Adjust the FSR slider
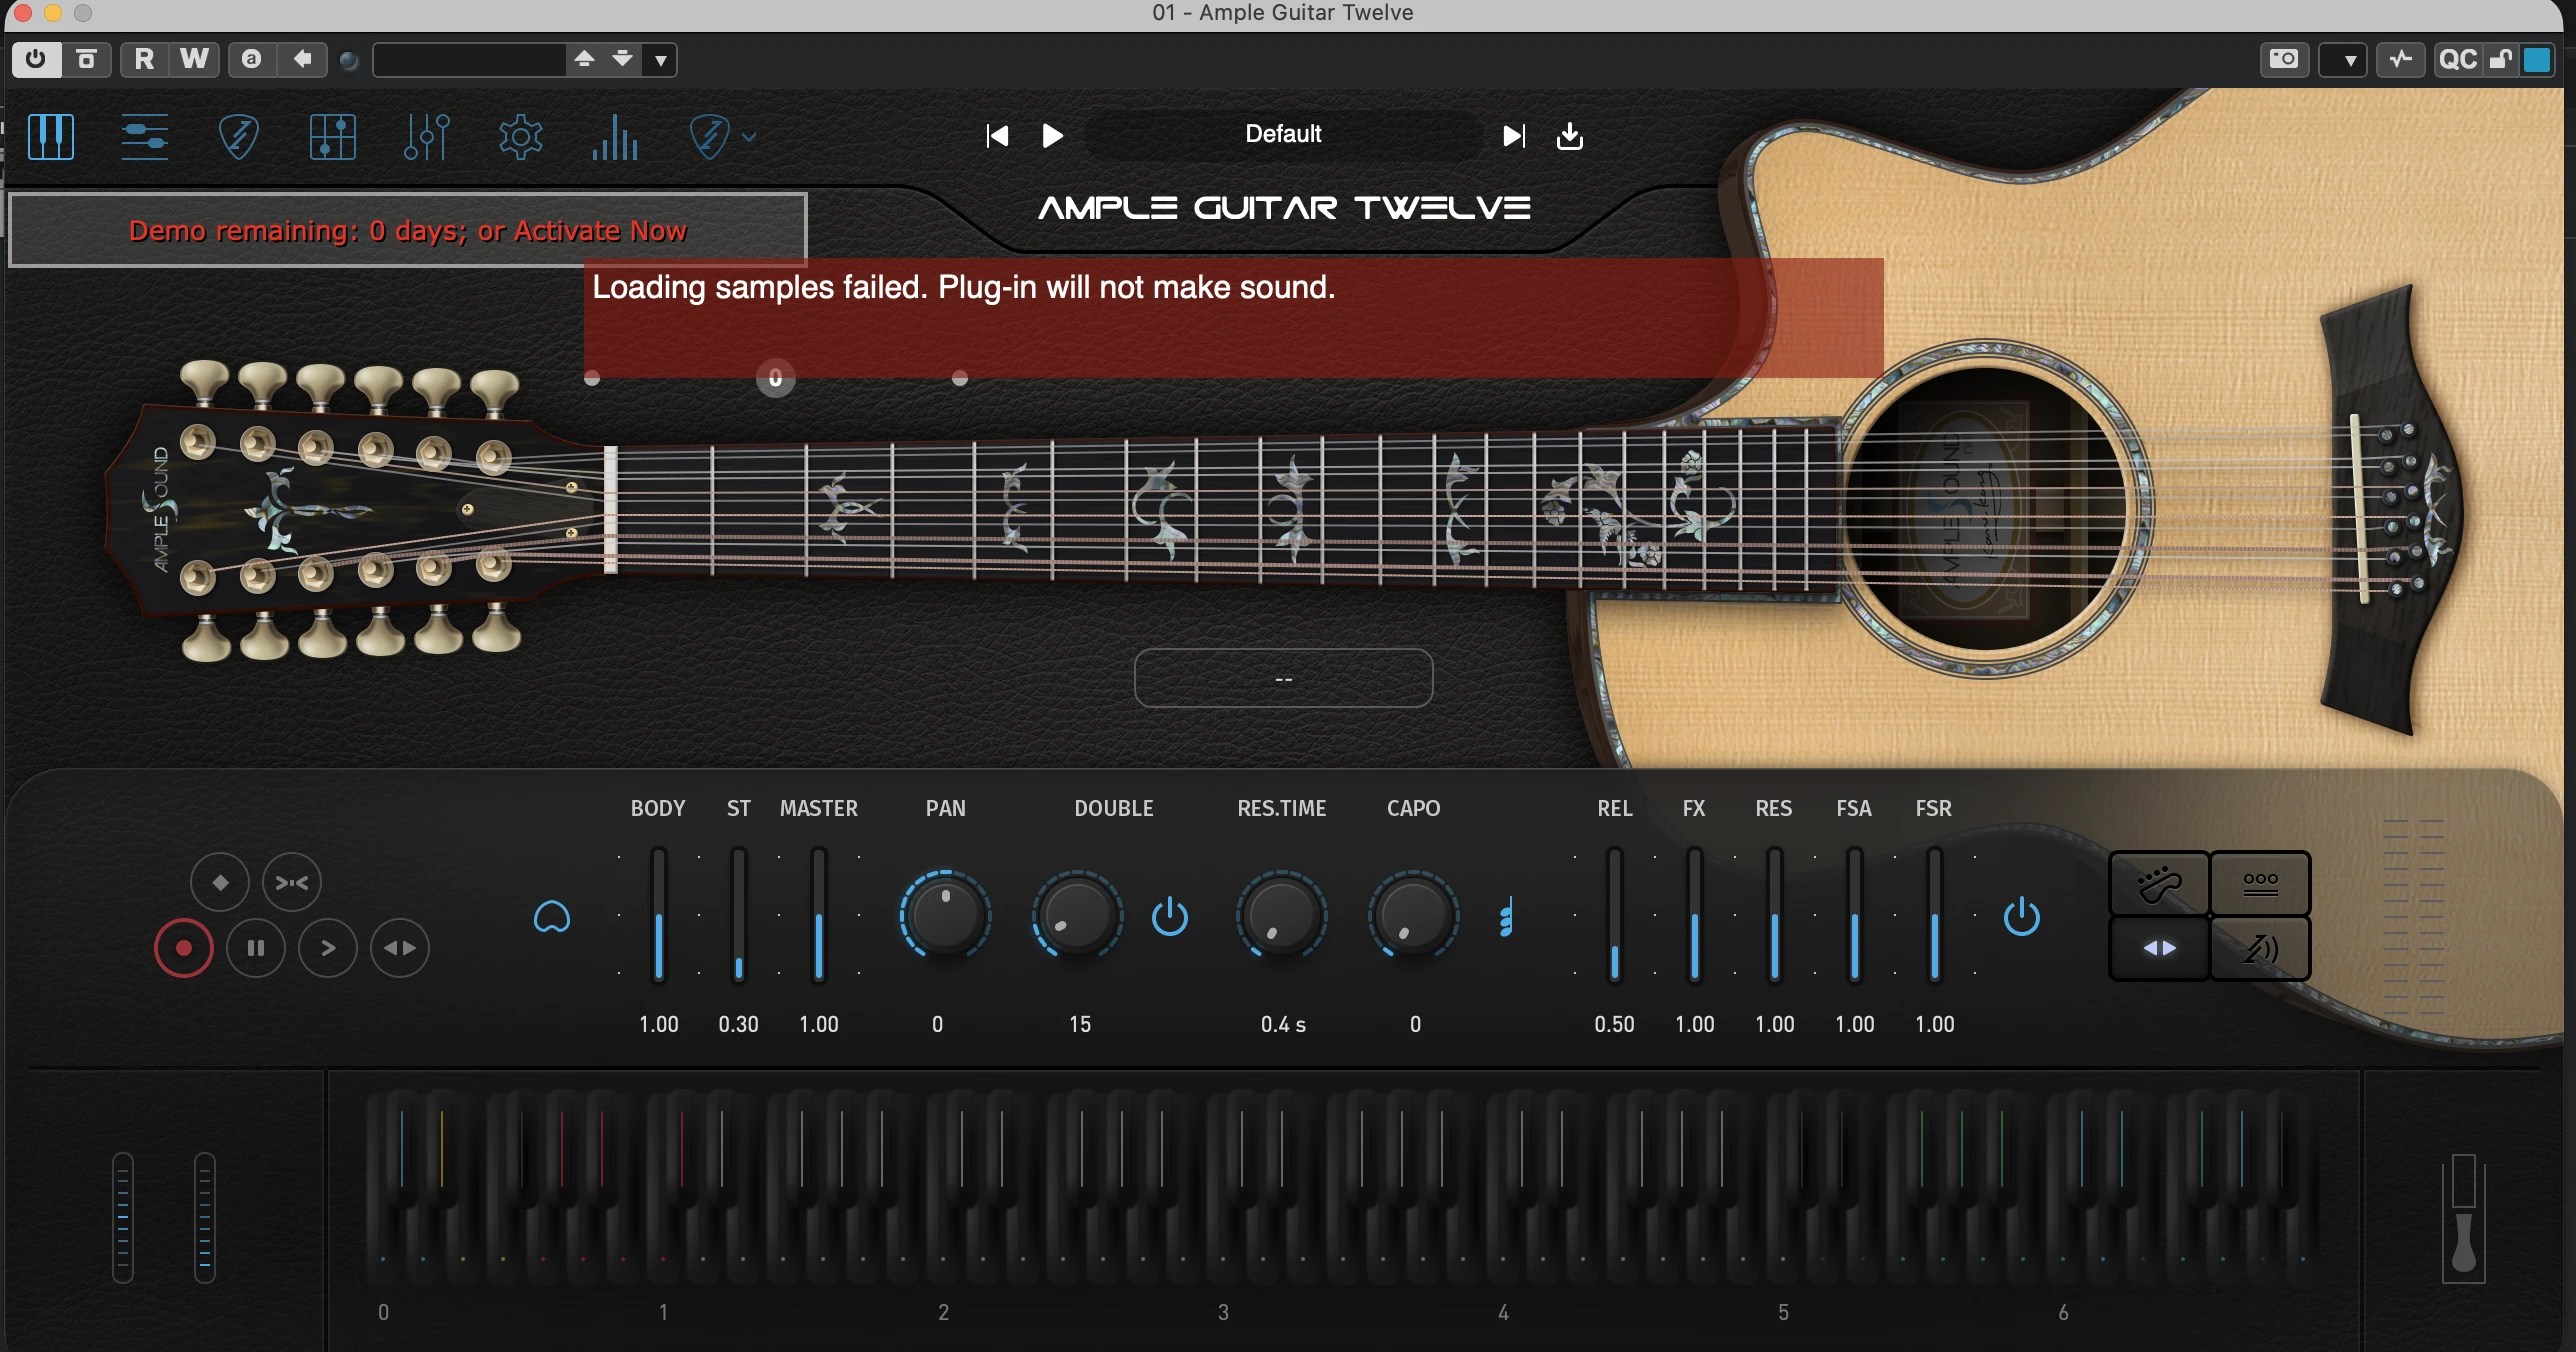The height and width of the screenshot is (1352, 2576). (x=1935, y=914)
